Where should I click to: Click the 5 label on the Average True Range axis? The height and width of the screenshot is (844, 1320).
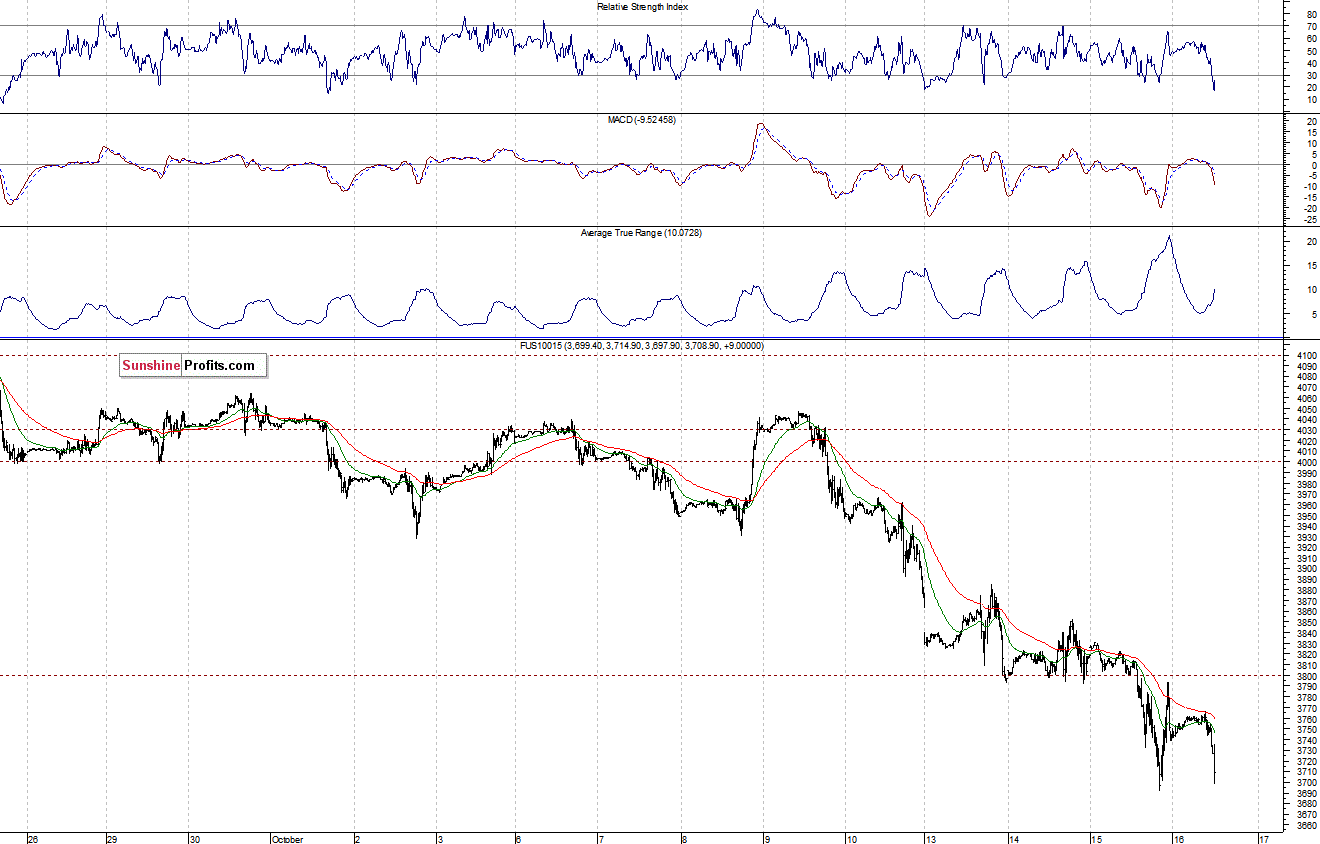[1313, 315]
